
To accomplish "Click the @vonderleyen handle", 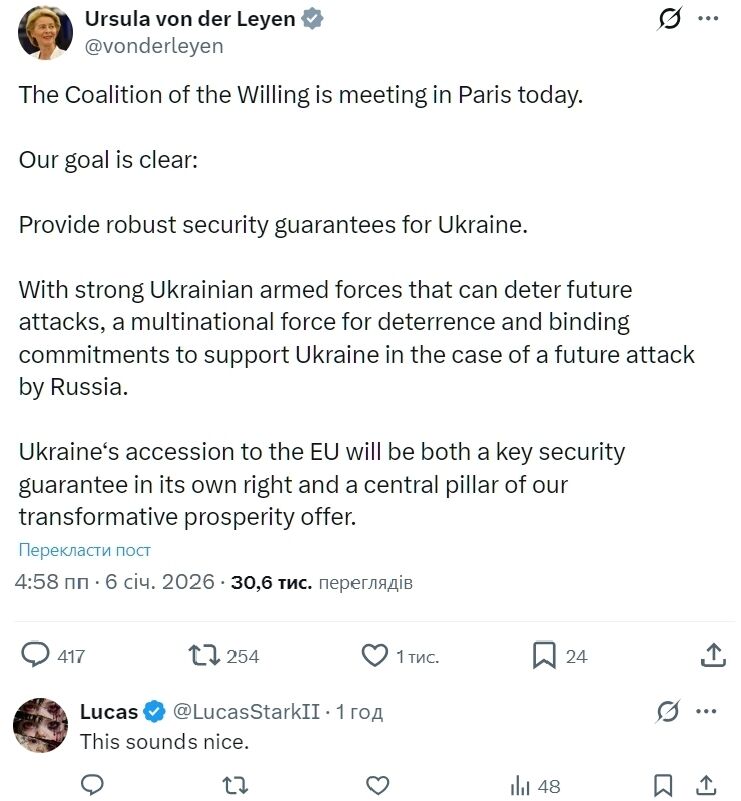I will point(154,46).
